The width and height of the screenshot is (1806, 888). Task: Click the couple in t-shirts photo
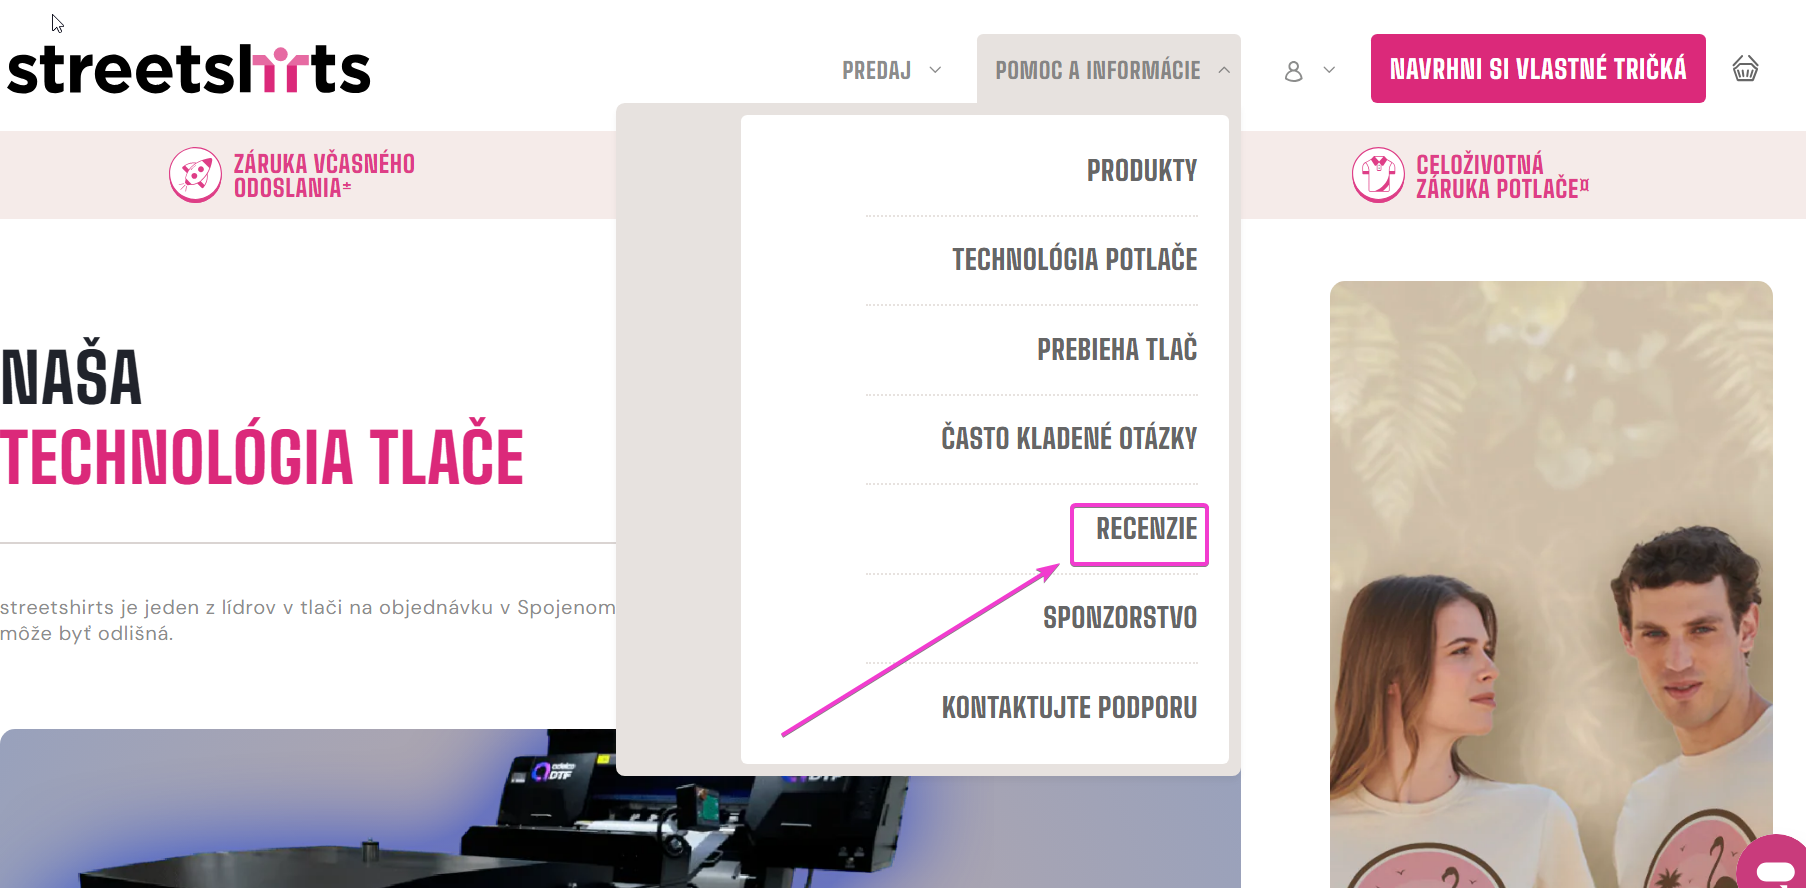[x=1551, y=584]
